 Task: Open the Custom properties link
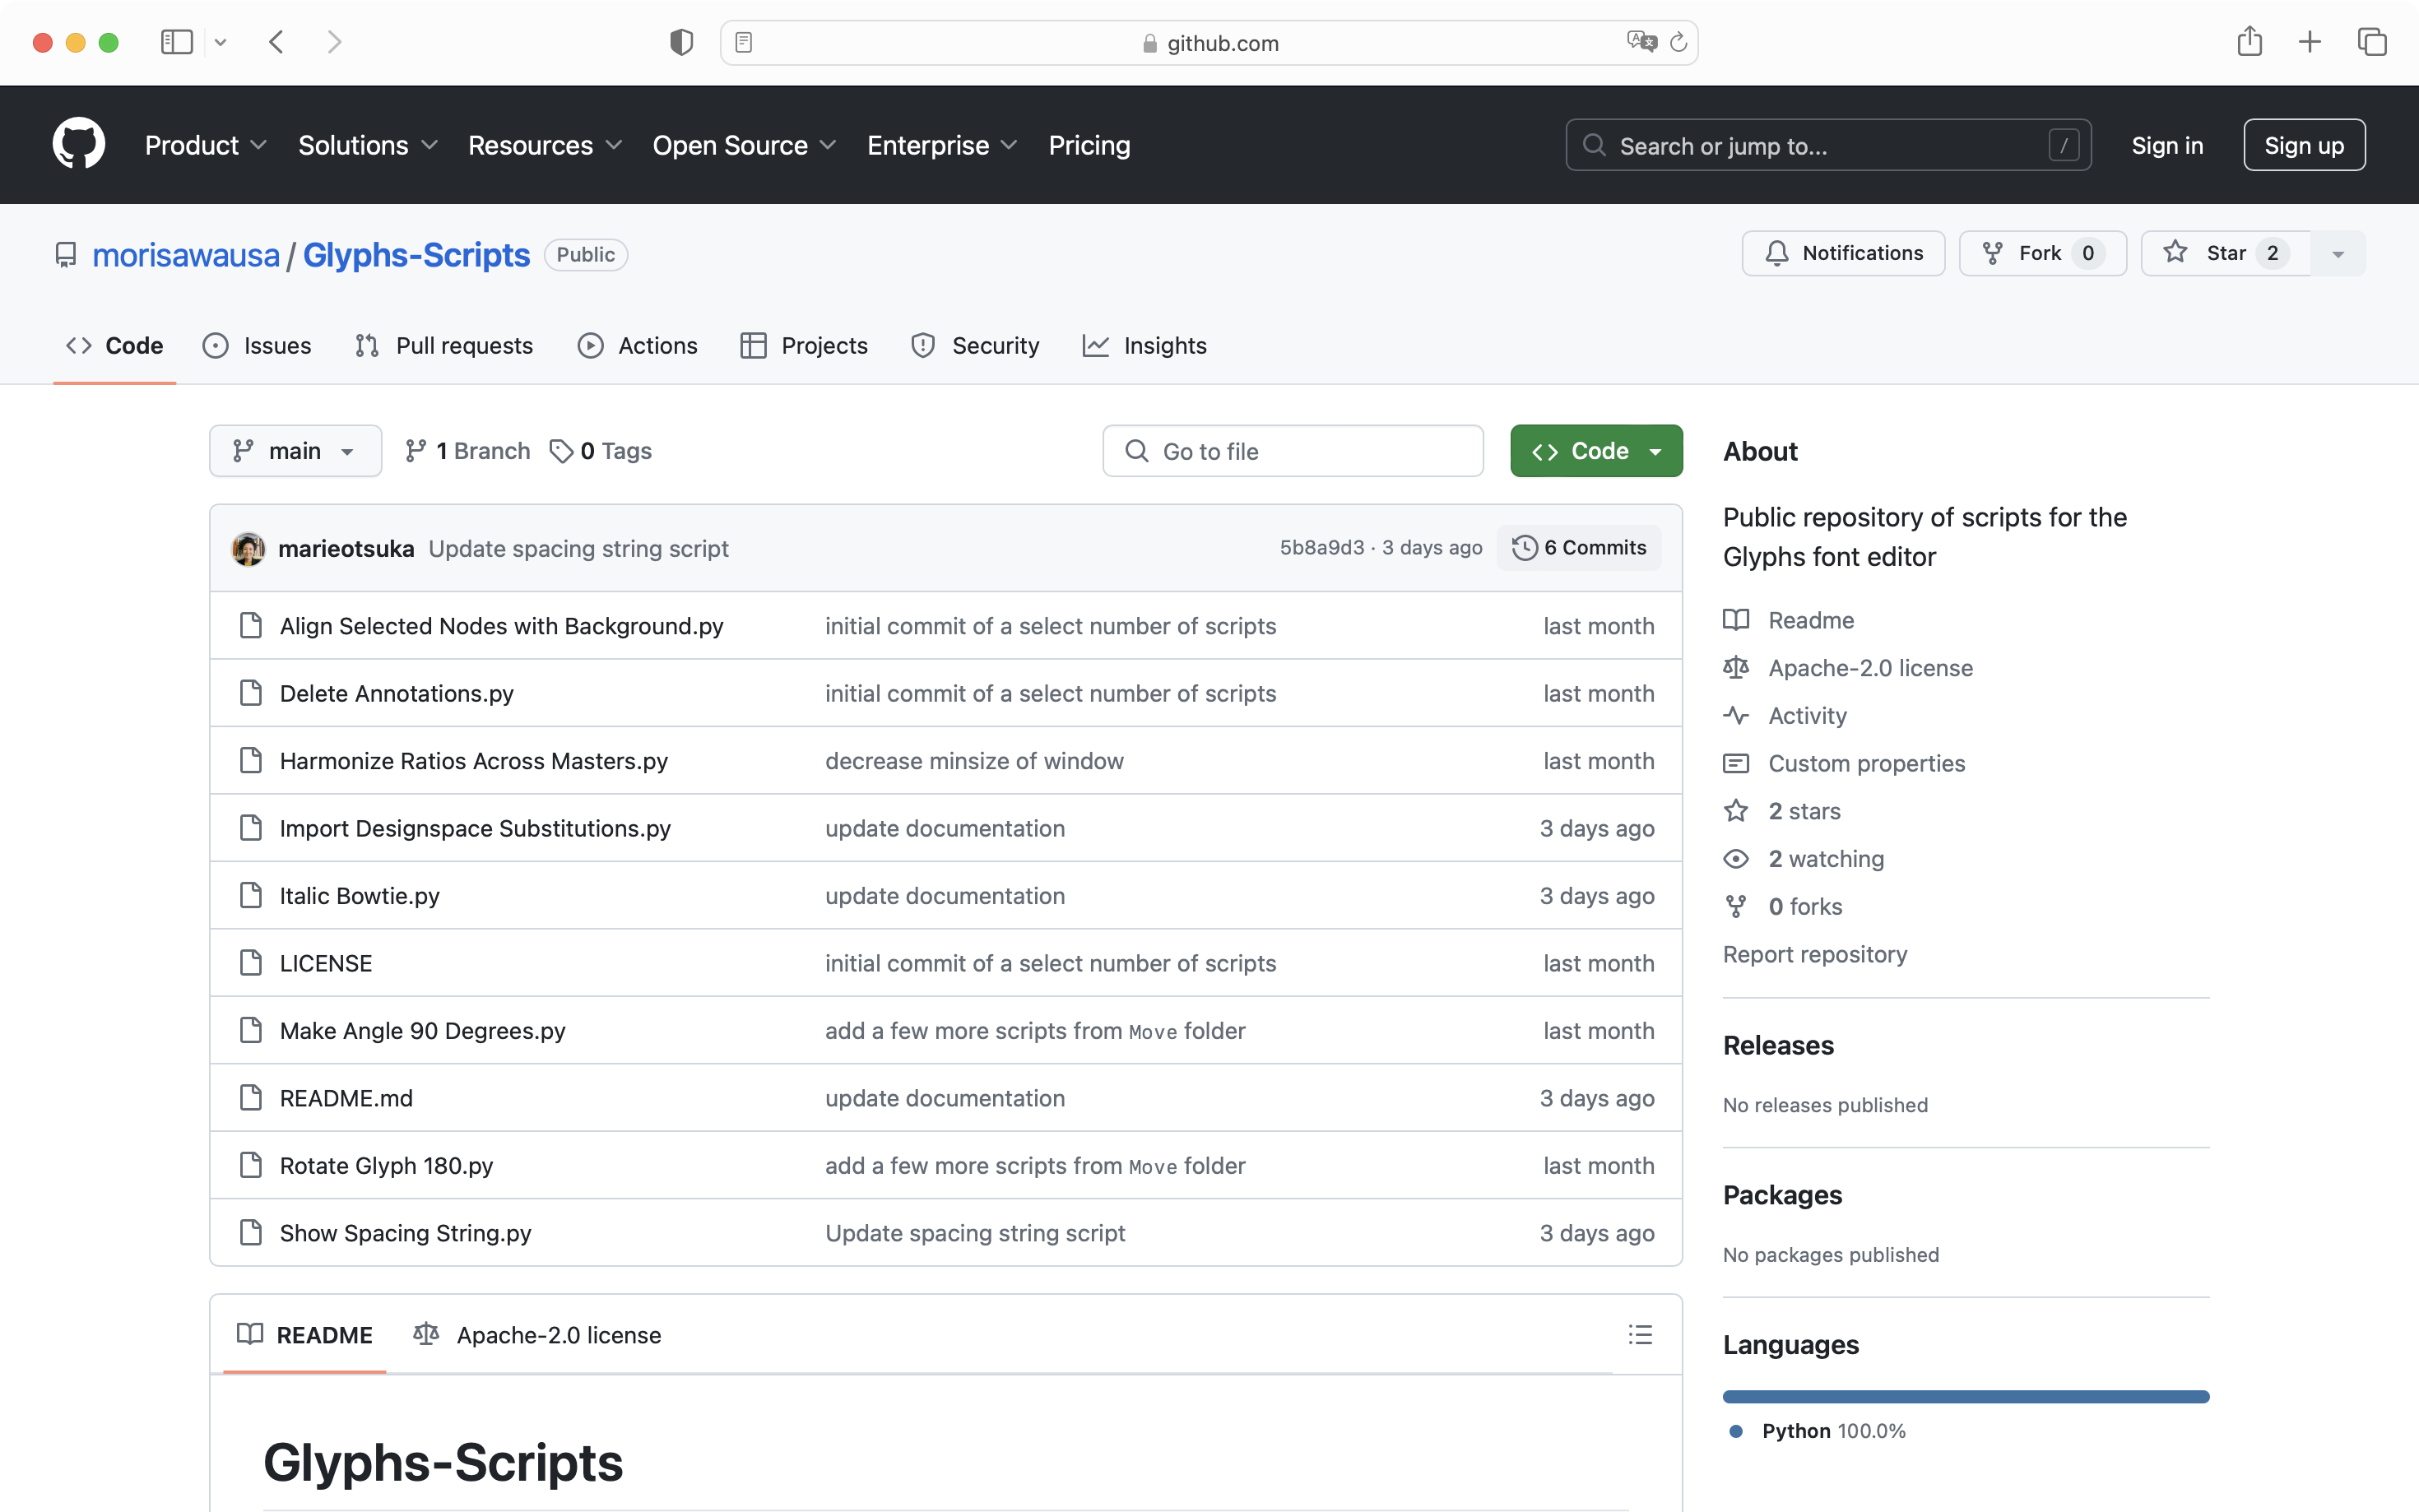pos(1866,764)
